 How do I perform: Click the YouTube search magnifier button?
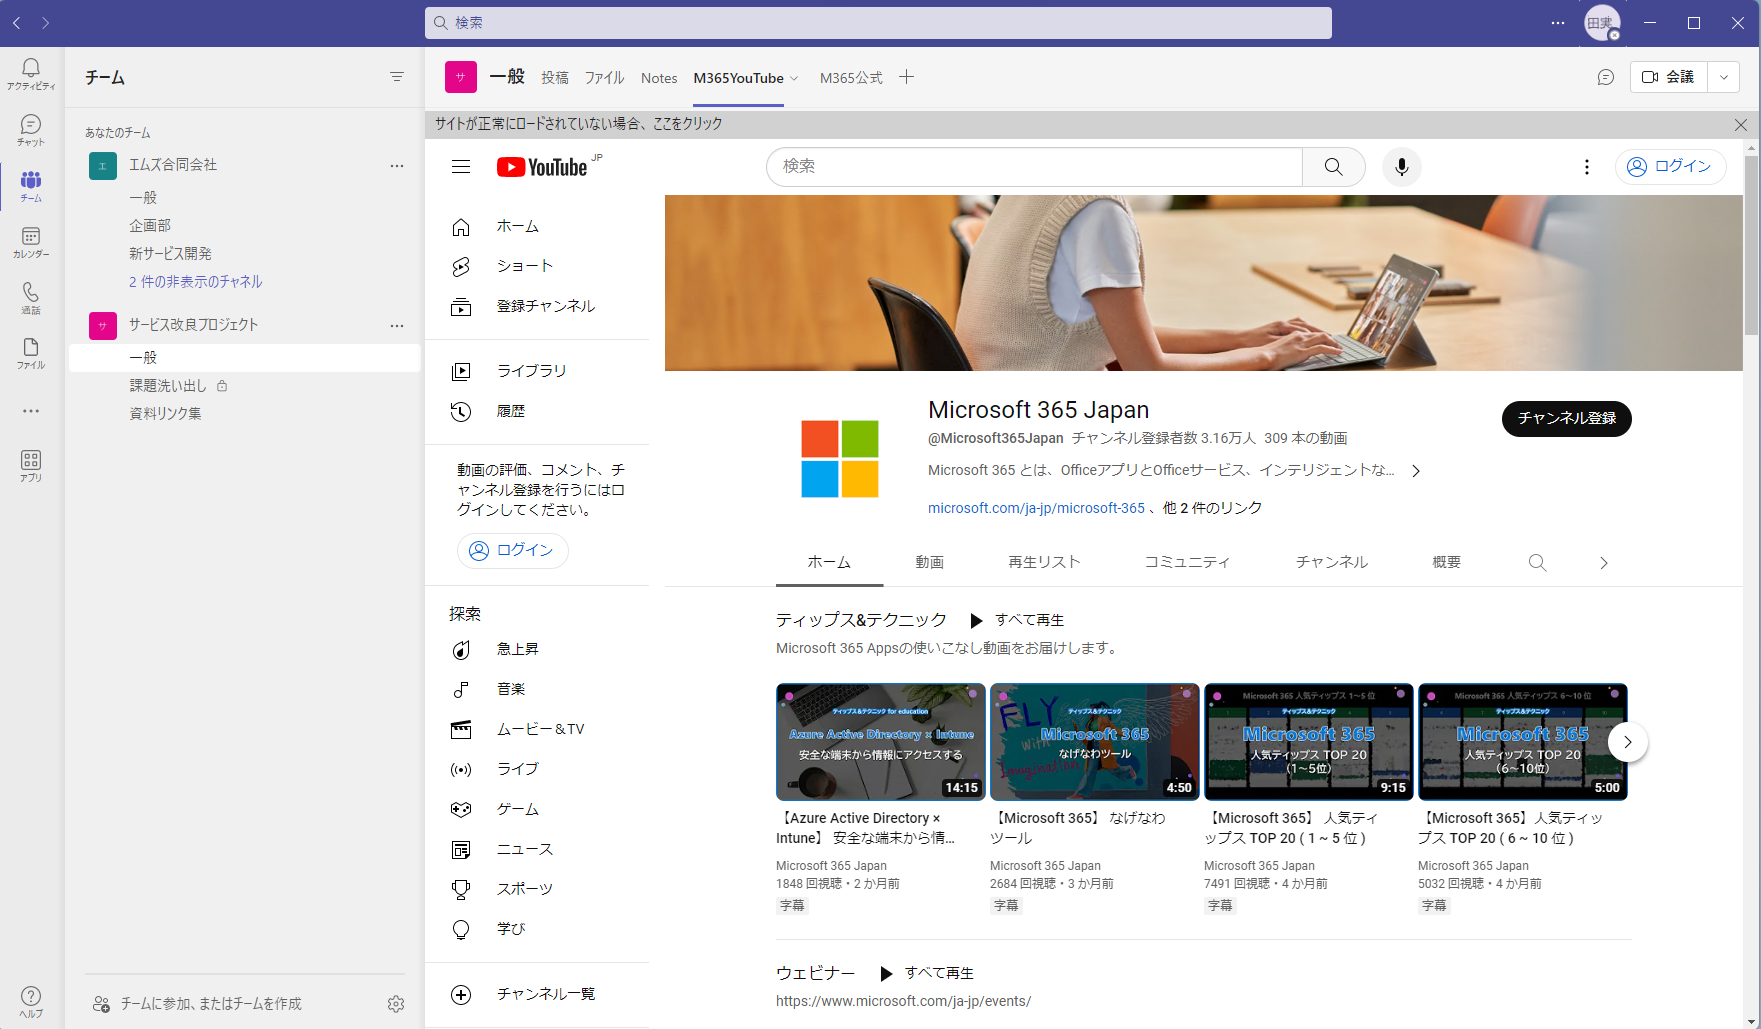click(1334, 167)
